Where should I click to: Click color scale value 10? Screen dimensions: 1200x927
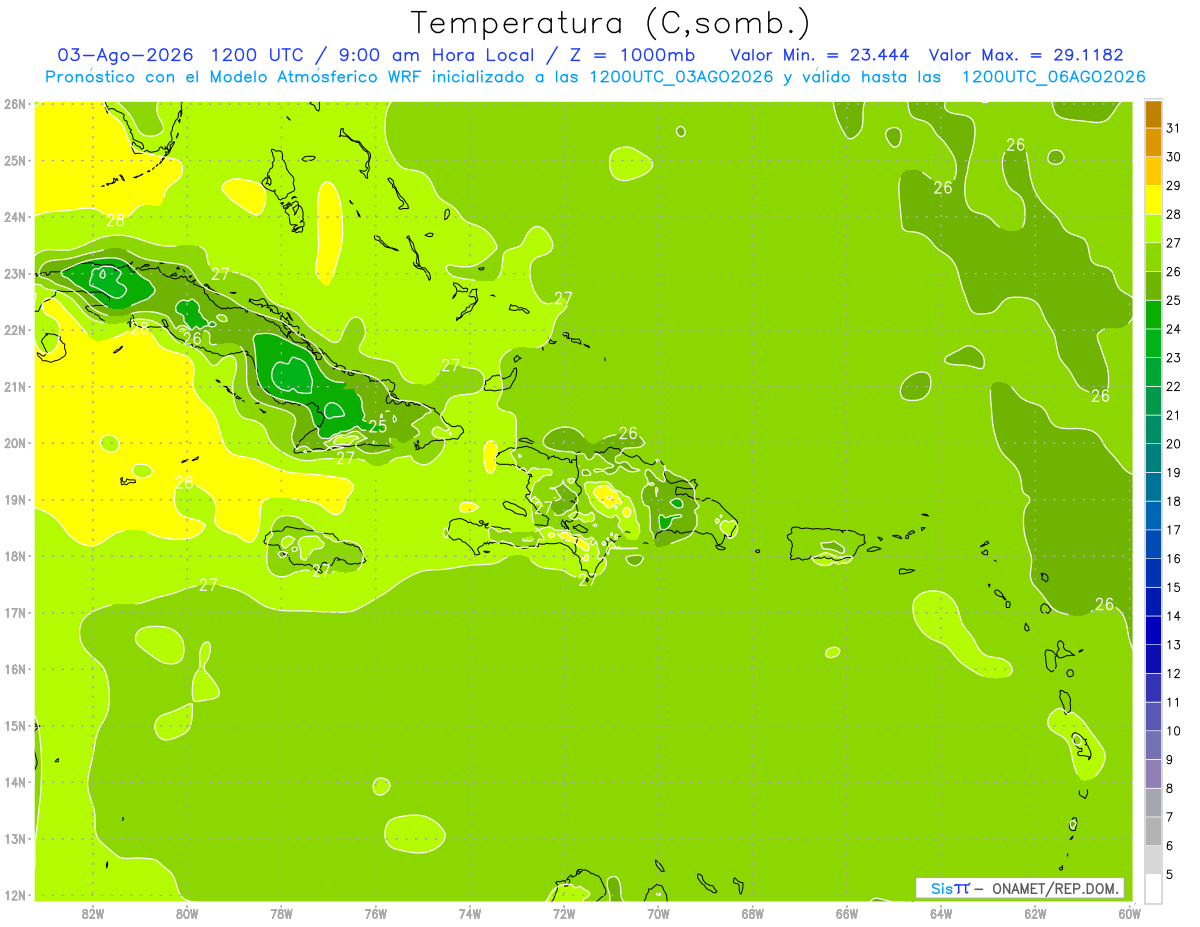pos(1173,731)
